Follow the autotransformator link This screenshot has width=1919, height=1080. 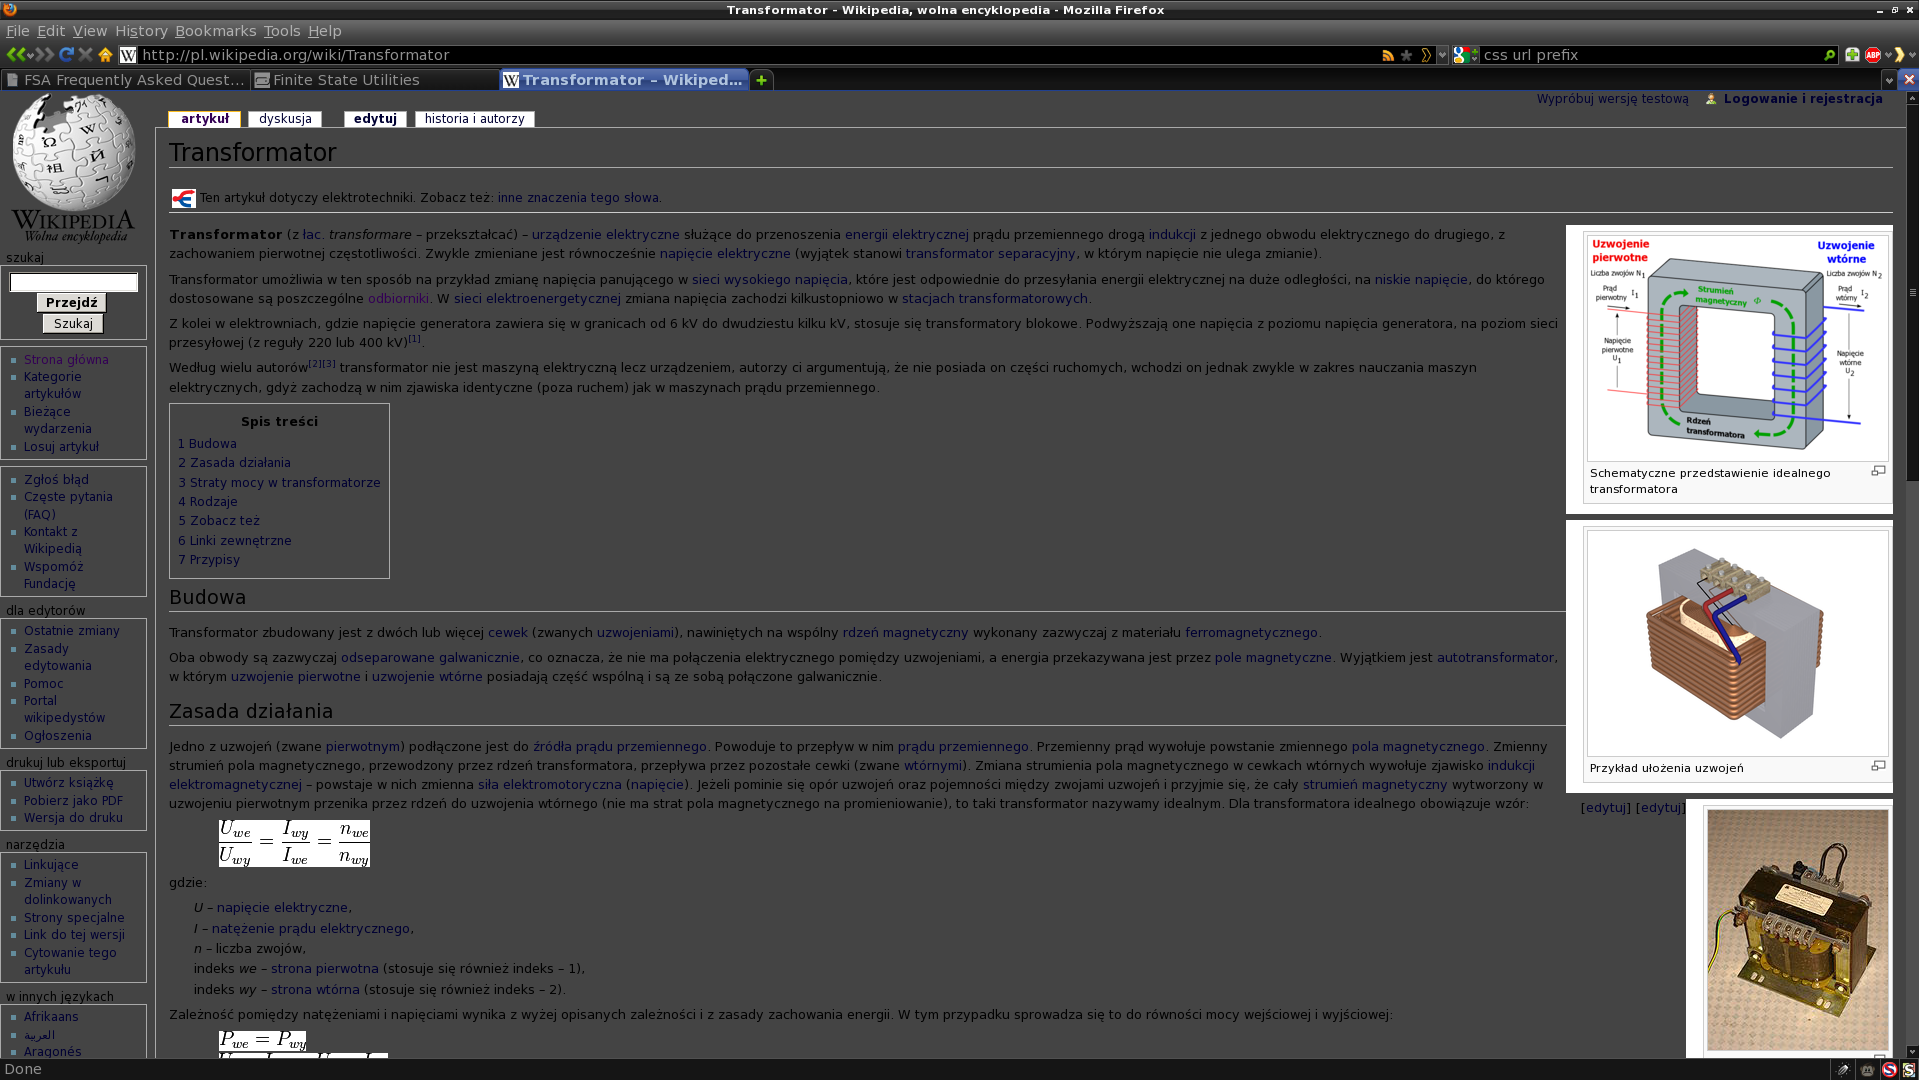click(1494, 658)
